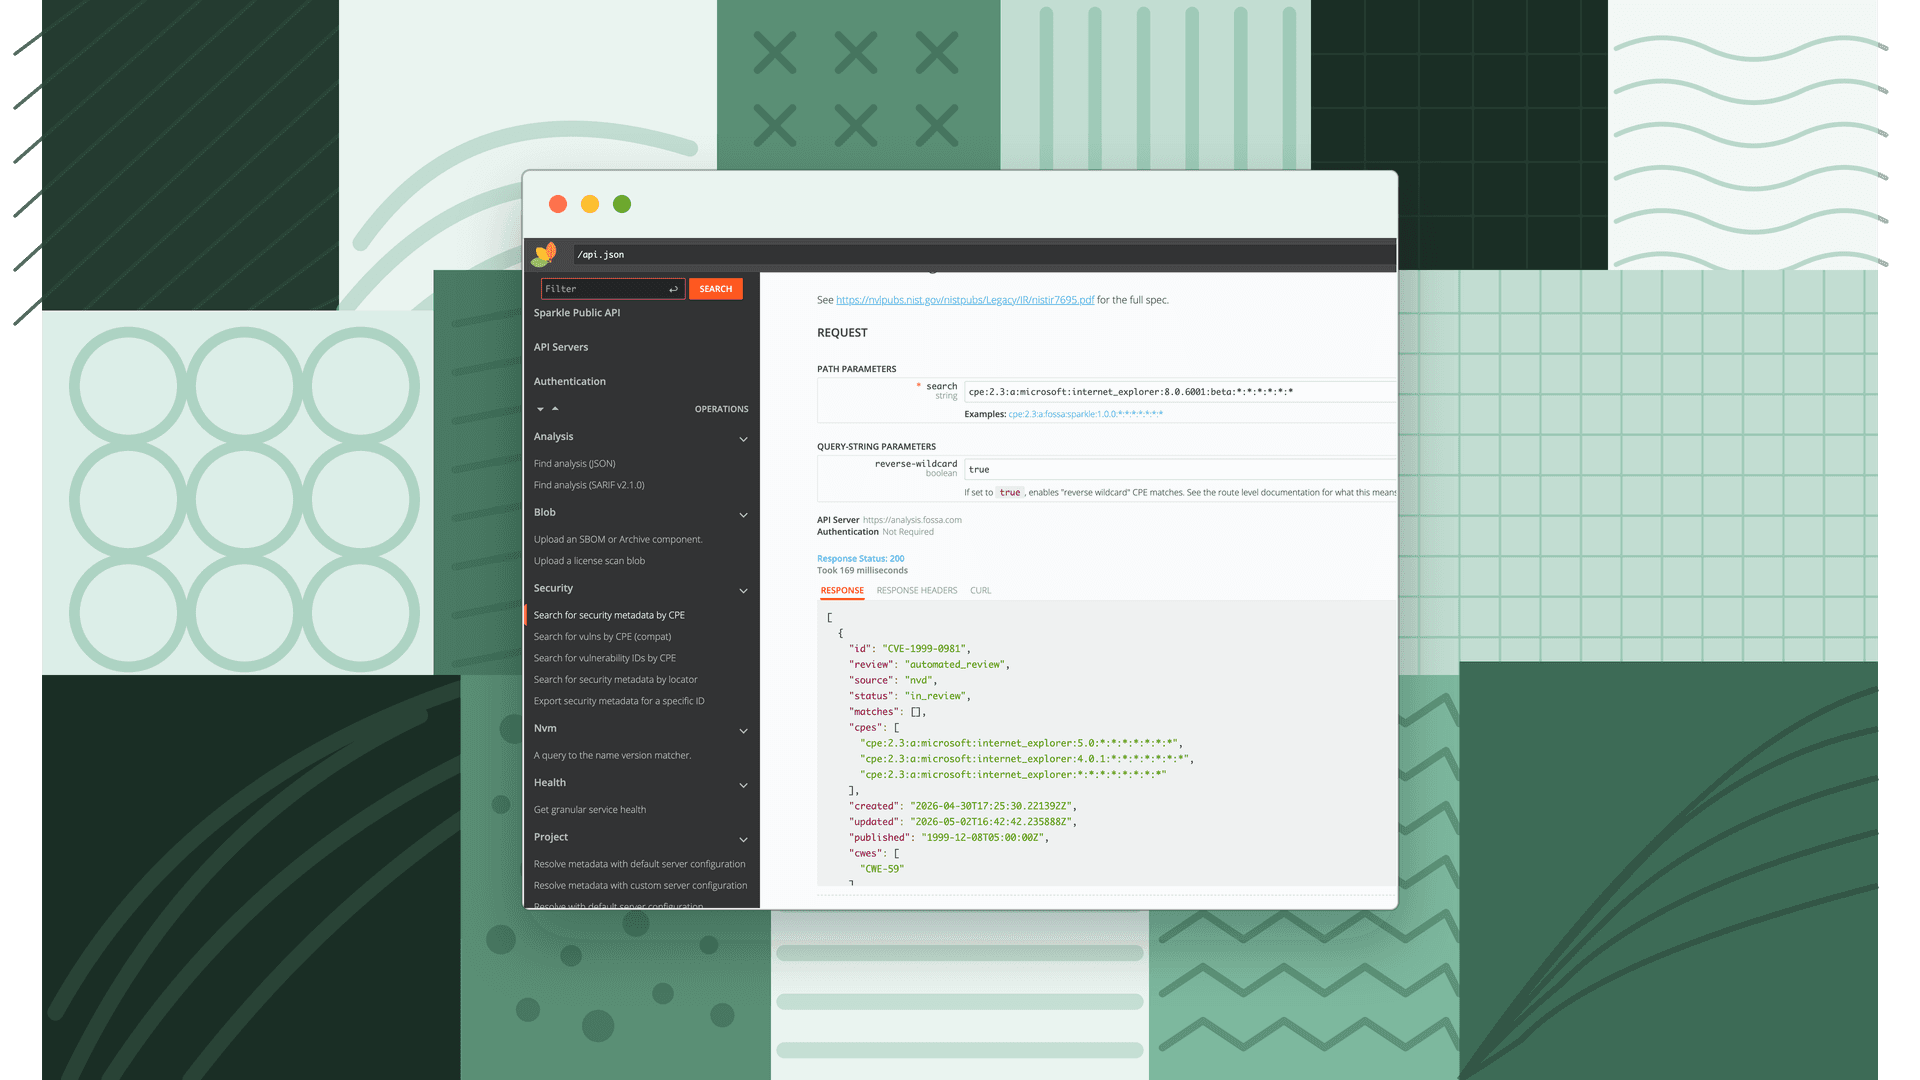Toggle the Project section chevron
Screen dimensions: 1920x1080
[743, 839]
